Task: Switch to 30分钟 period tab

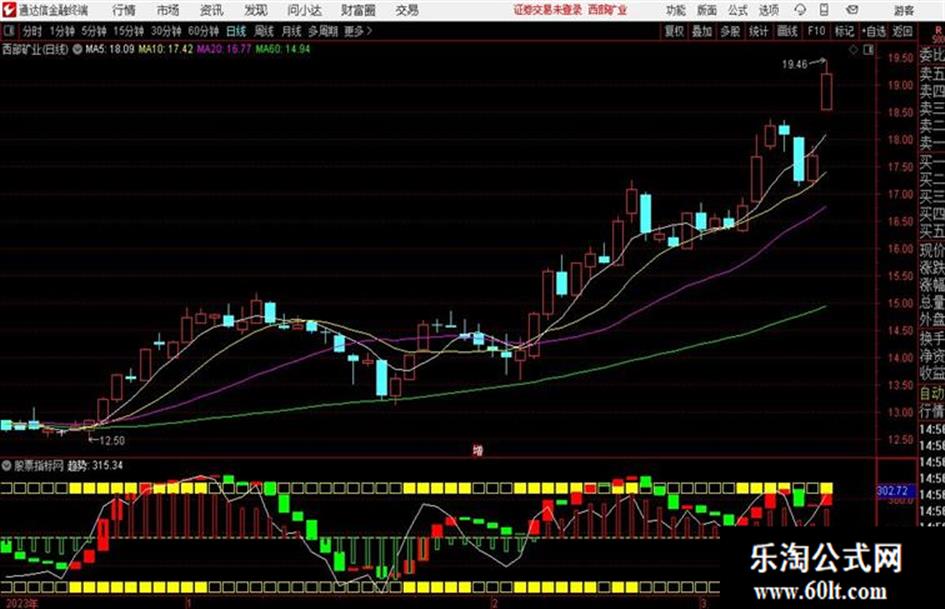Action: [x=166, y=31]
